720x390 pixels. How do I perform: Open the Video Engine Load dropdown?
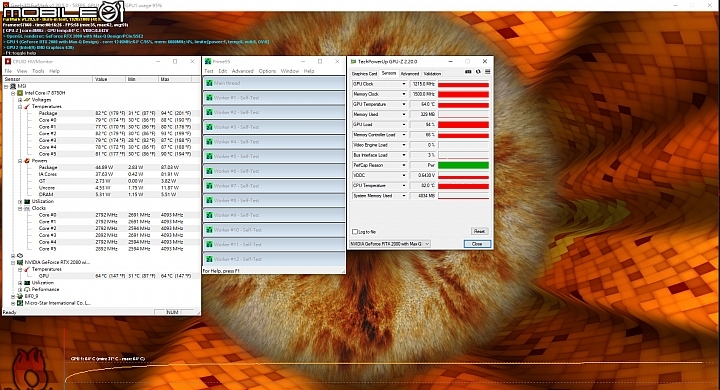coord(404,145)
